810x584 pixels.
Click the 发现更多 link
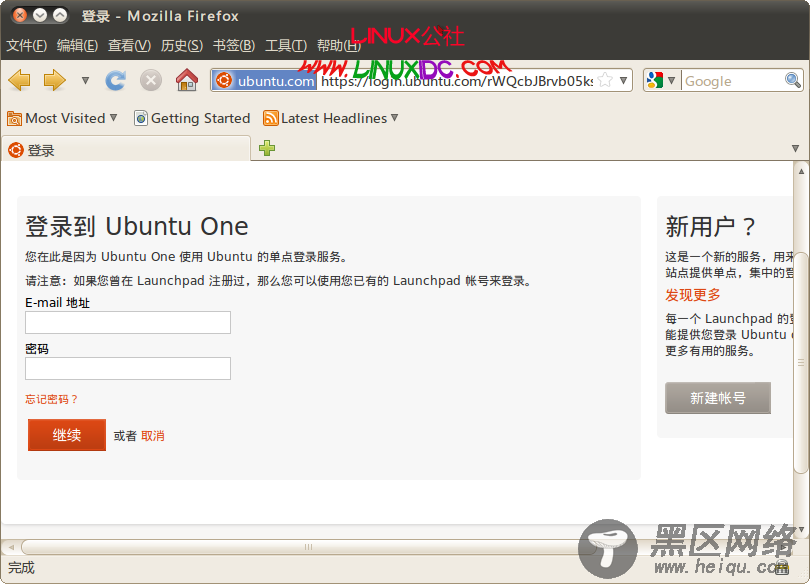(693, 295)
